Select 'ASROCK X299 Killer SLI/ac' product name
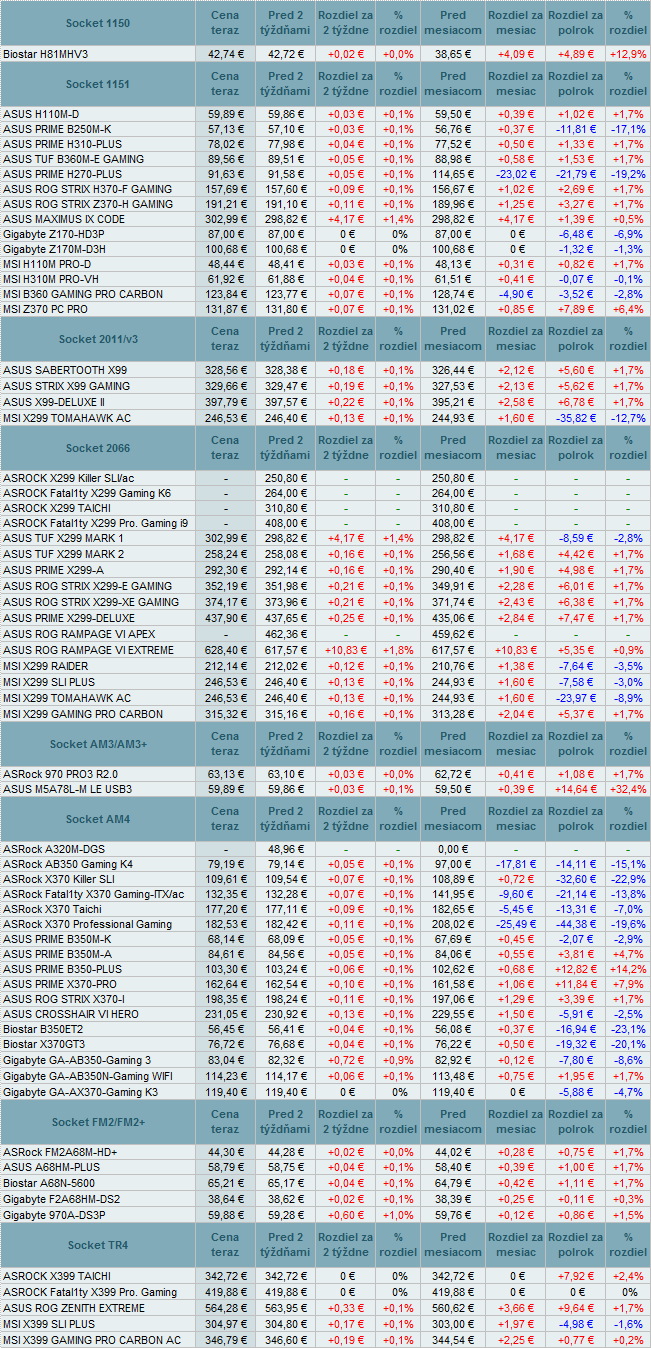Screen dimensions: 651x1348 (68, 478)
